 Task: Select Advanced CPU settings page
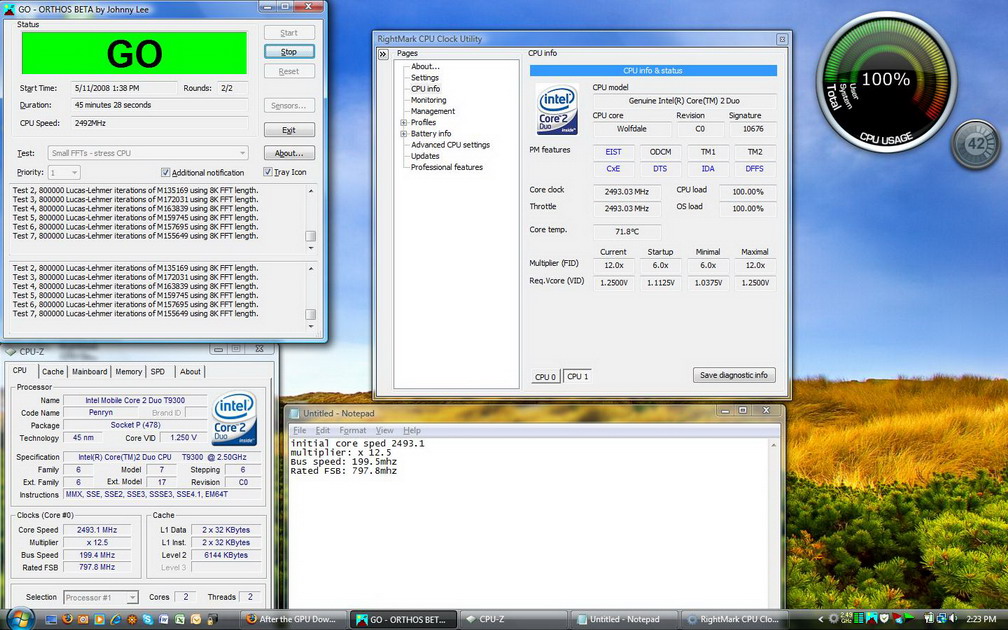tap(450, 145)
